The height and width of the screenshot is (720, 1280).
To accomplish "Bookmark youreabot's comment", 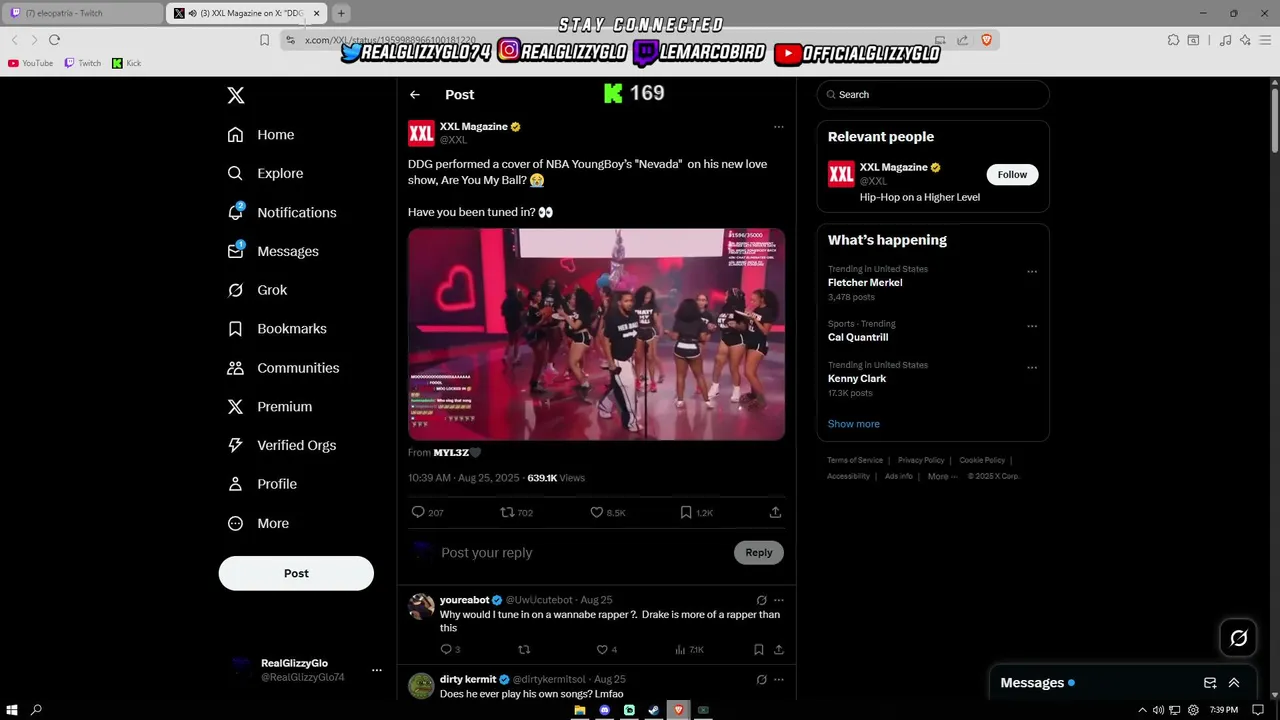I will (x=759, y=650).
